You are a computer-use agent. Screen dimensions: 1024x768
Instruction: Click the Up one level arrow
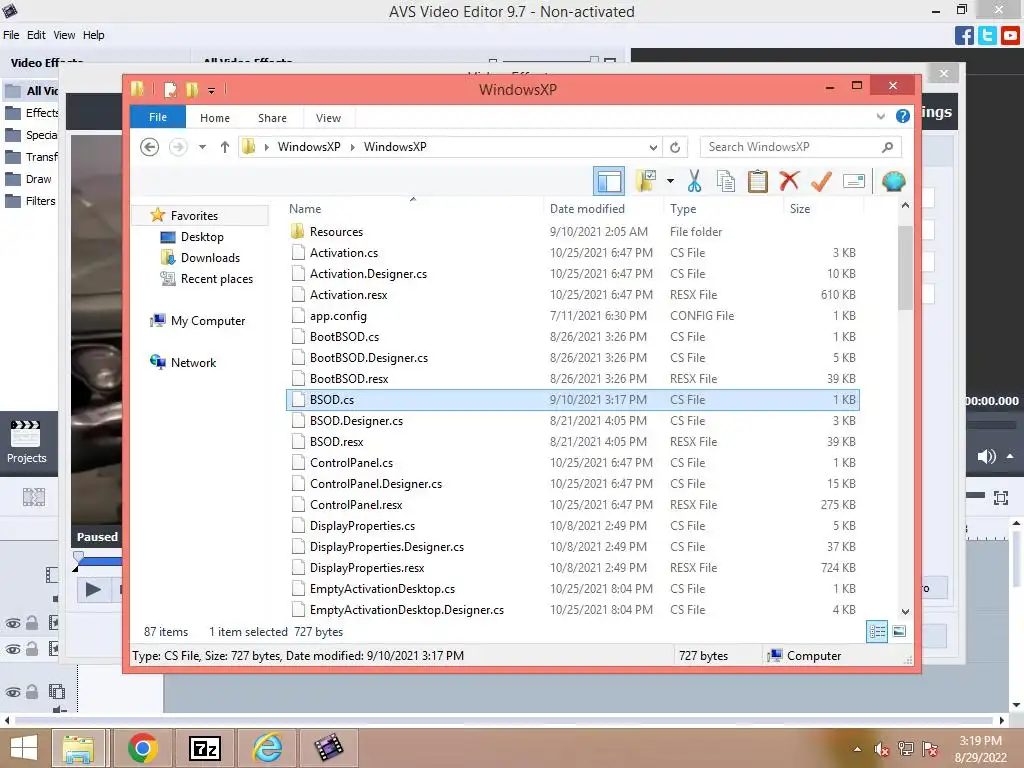tap(225, 147)
